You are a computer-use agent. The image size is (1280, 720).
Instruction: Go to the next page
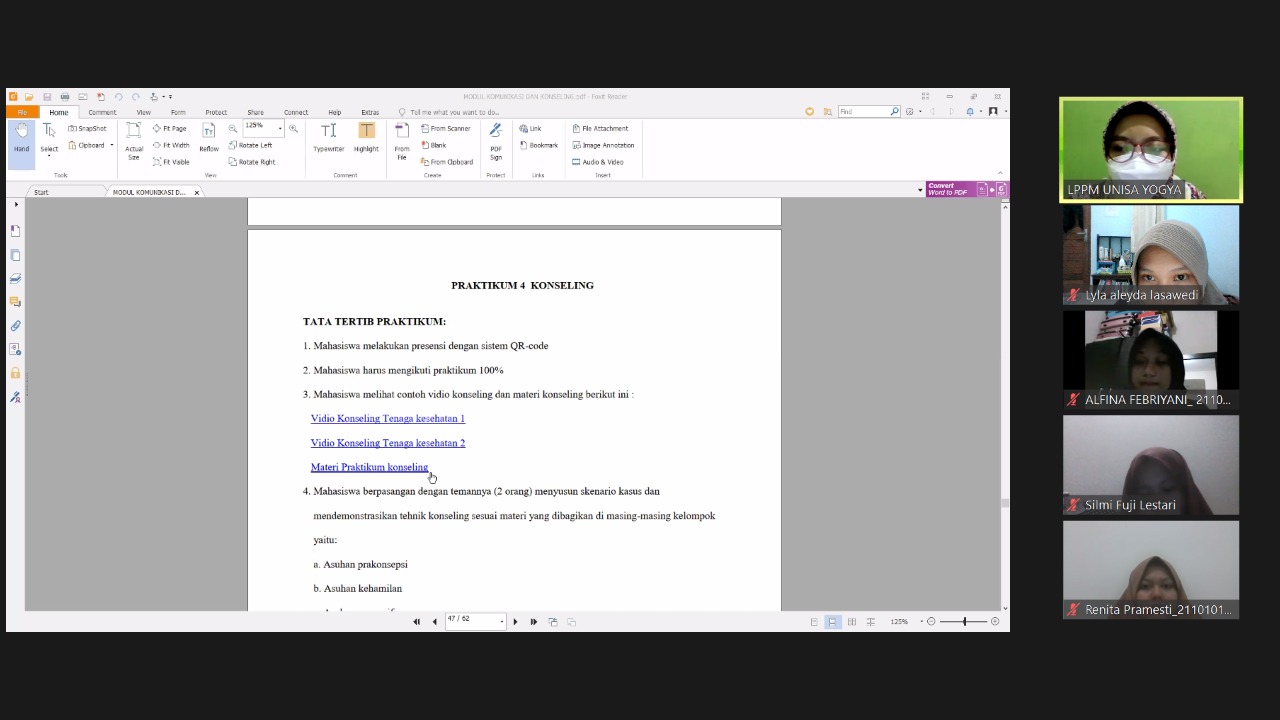(515, 621)
